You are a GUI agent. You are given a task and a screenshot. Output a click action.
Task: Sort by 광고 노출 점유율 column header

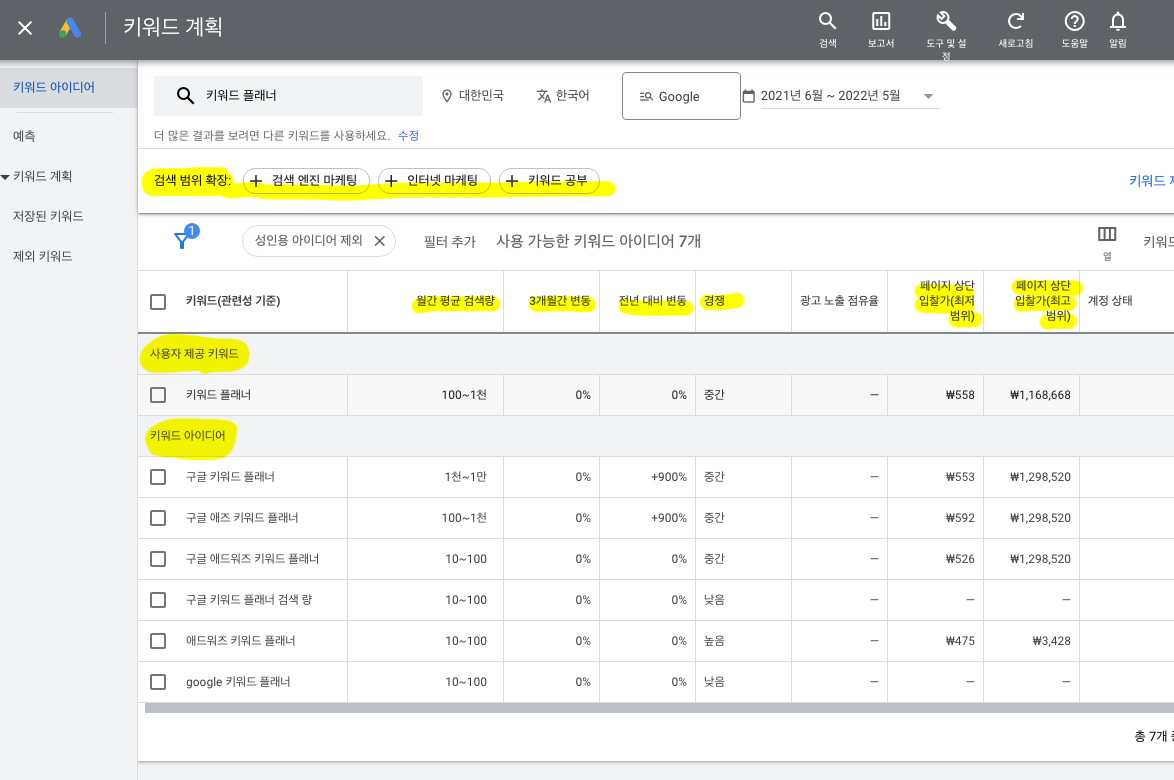(x=839, y=301)
